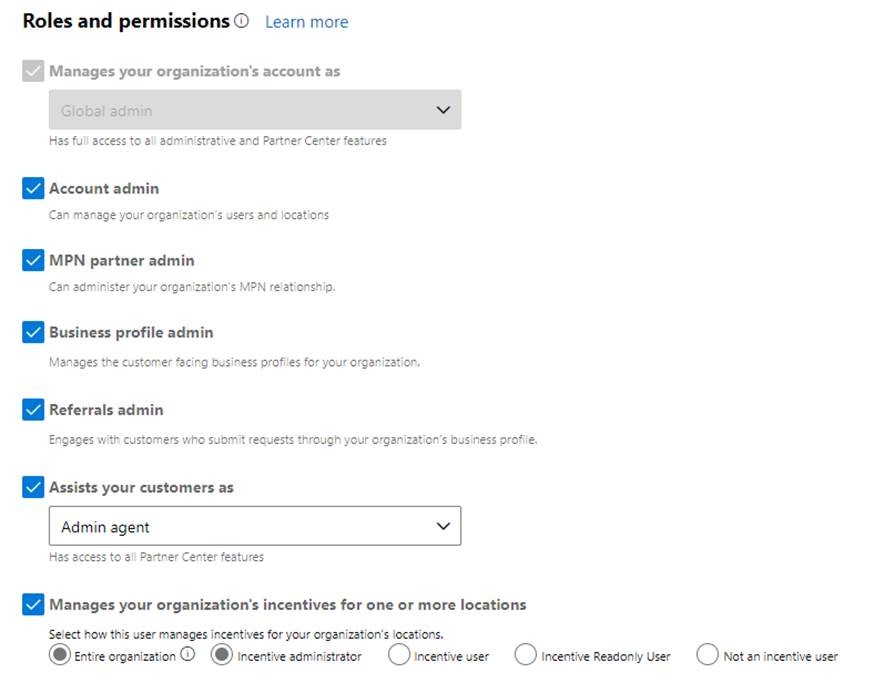Click the disabled Manages organization's account checkbox
This screenshot has width=874, height=673.
click(x=33, y=71)
